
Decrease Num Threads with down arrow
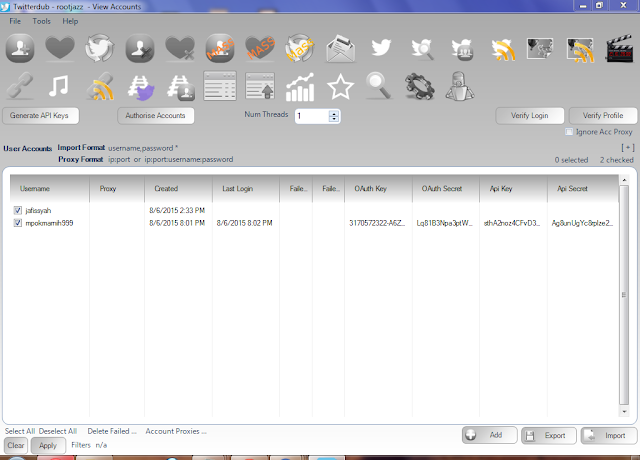click(x=334, y=119)
